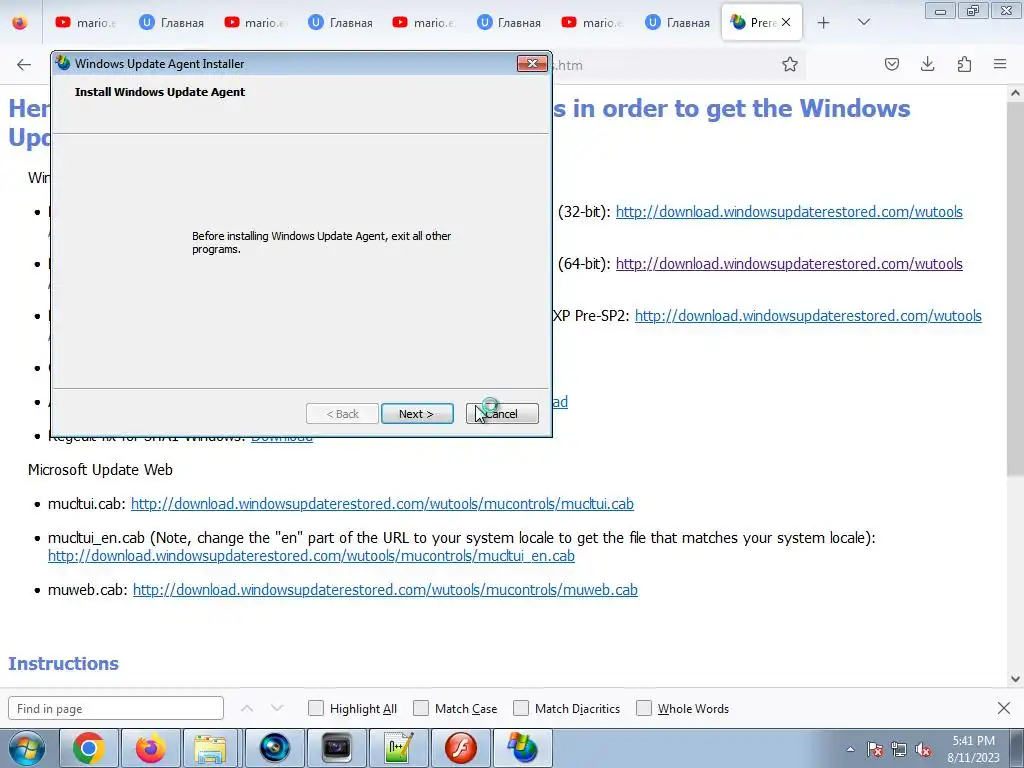This screenshot has height=768, width=1024.
Task: Open the muweb.cab download link
Action: click(x=385, y=590)
